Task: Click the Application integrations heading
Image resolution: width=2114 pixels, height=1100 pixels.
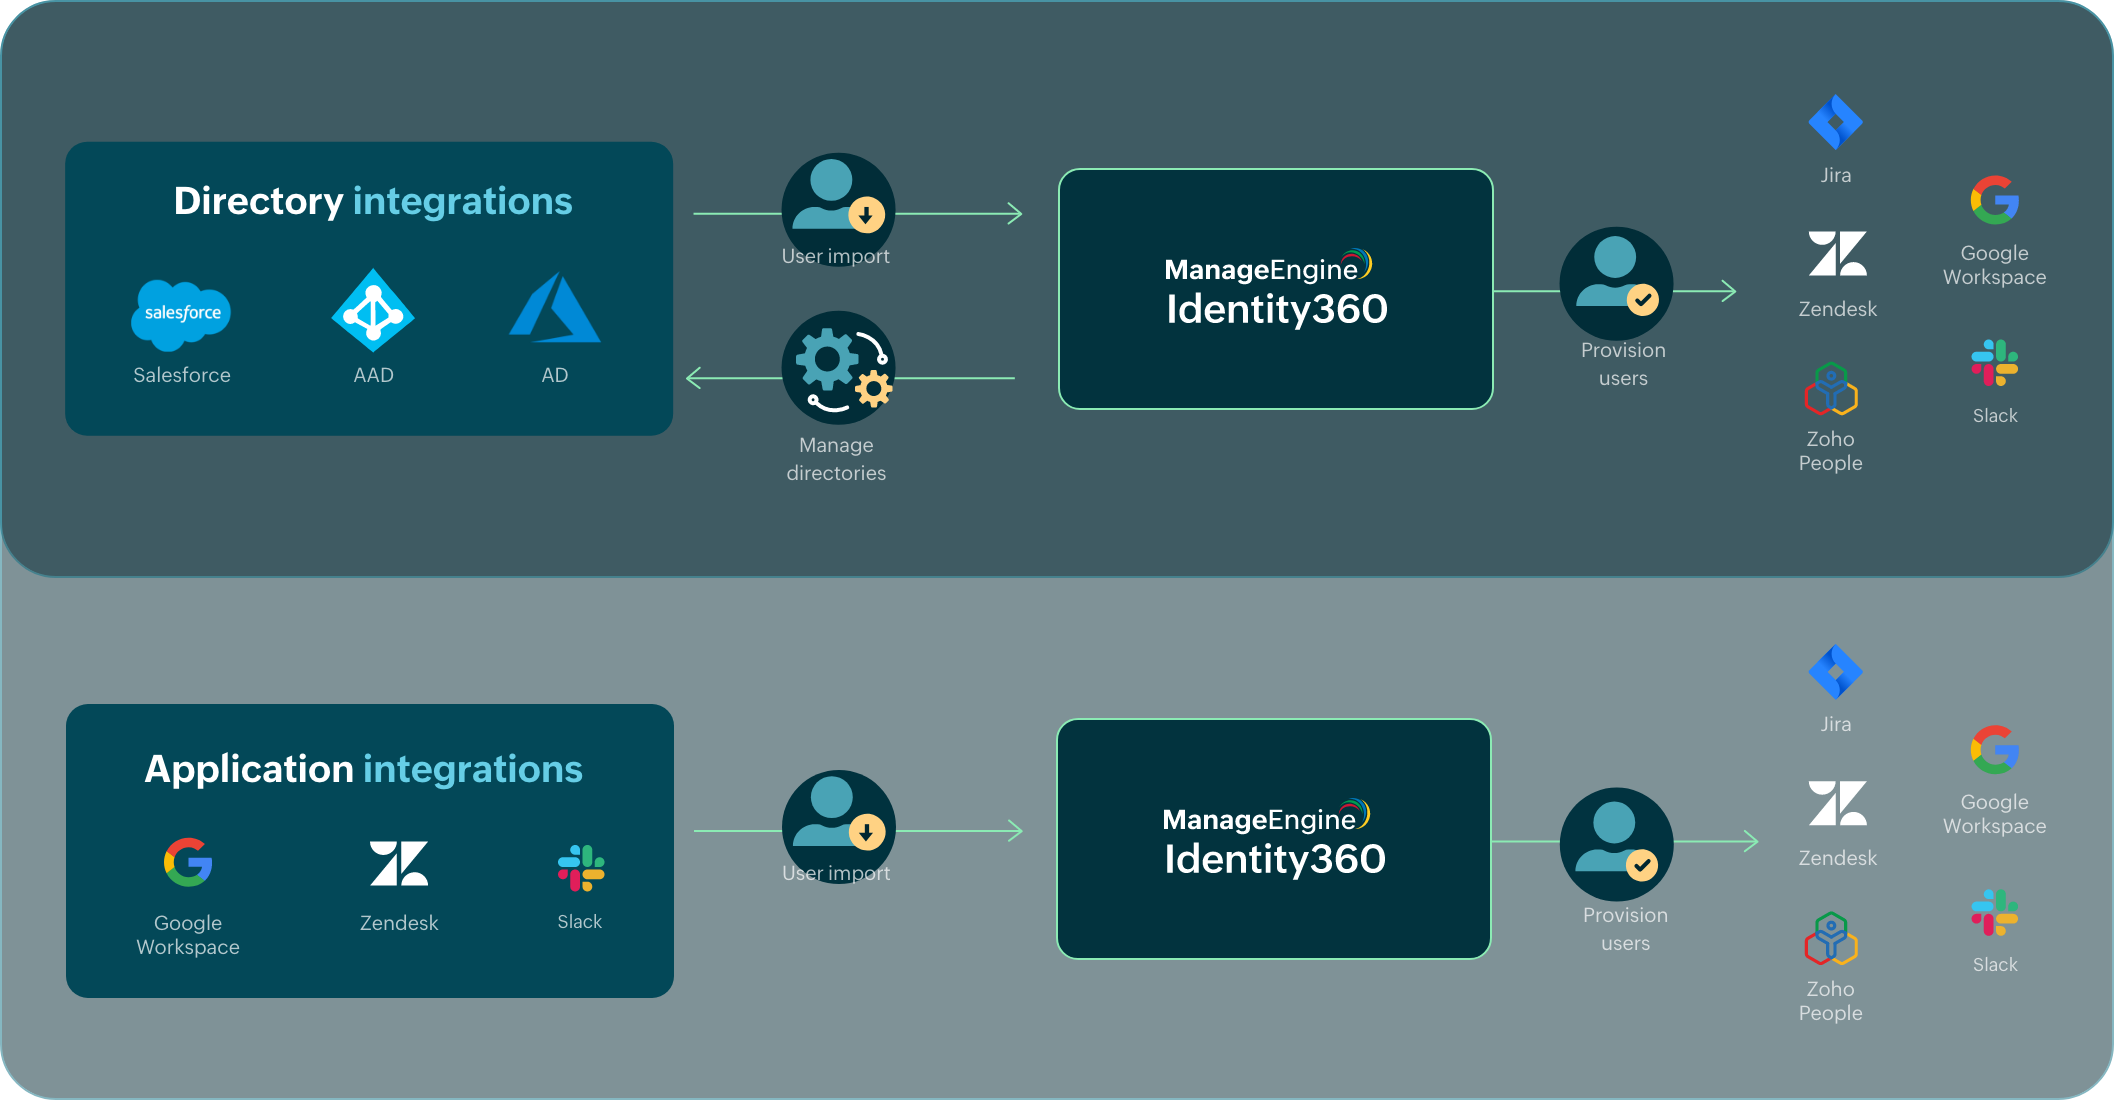Action: pos(364,769)
